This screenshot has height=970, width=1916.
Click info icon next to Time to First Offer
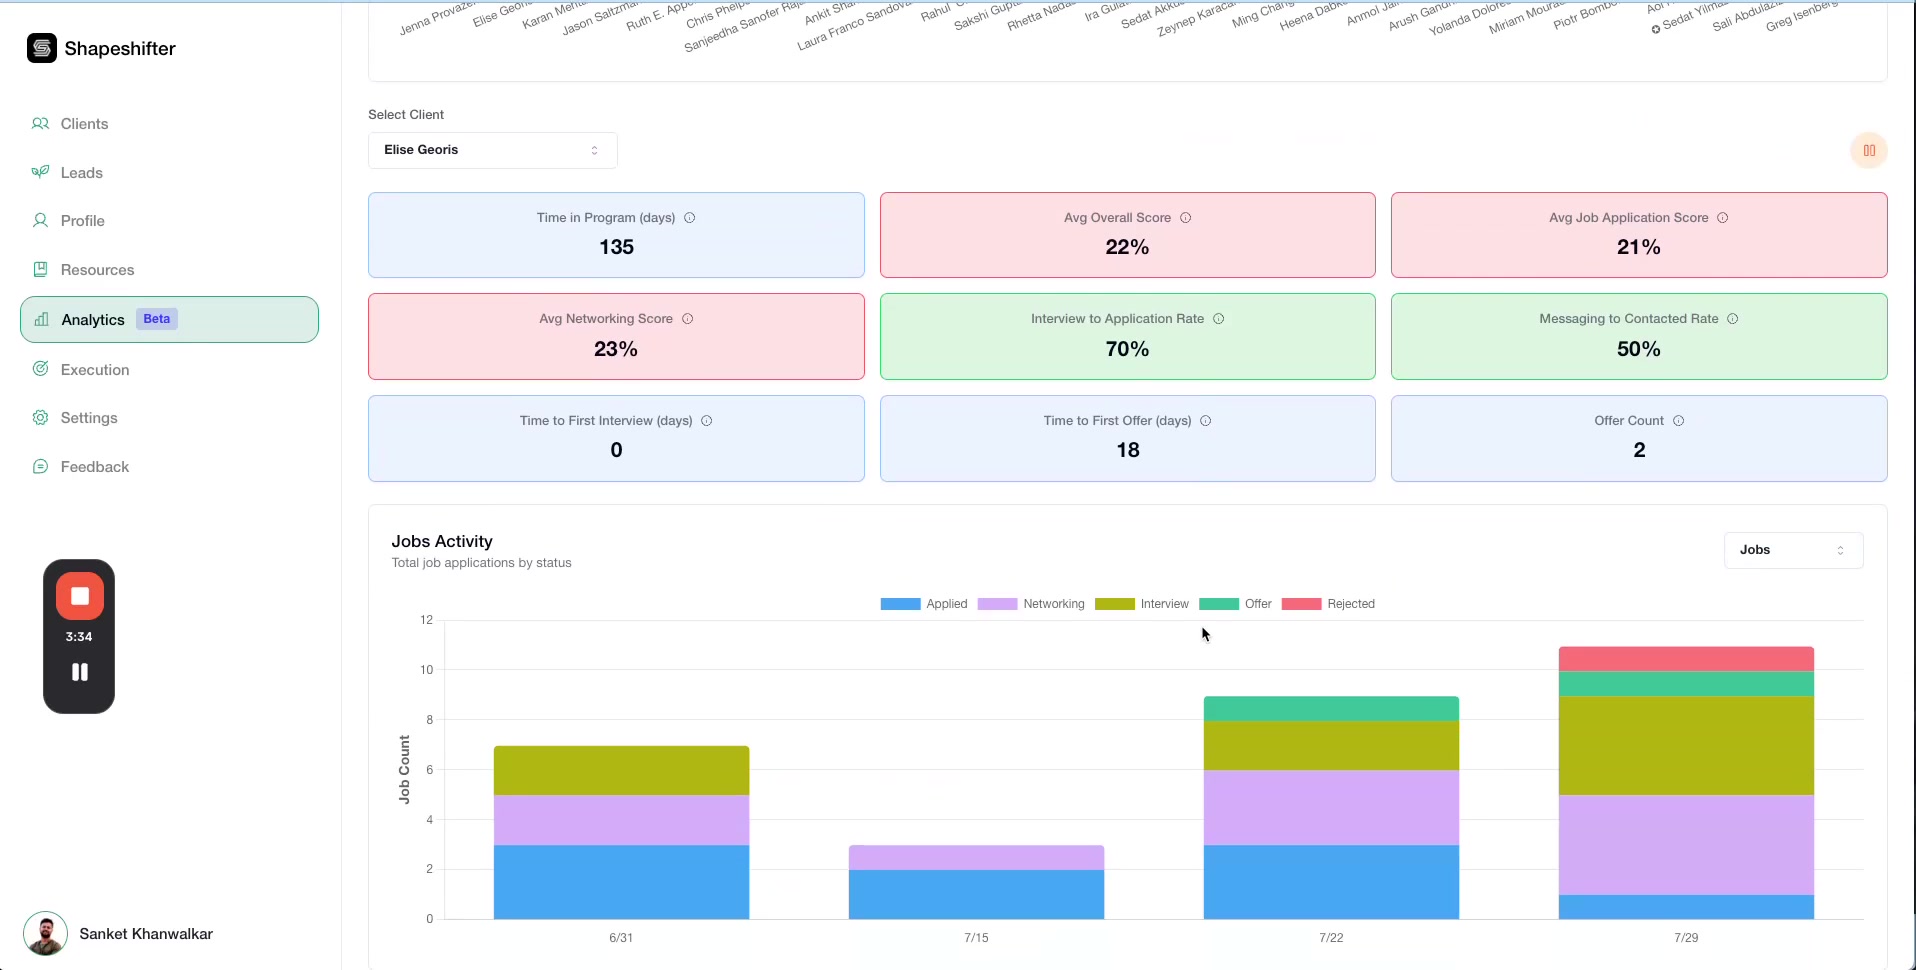tap(1205, 421)
